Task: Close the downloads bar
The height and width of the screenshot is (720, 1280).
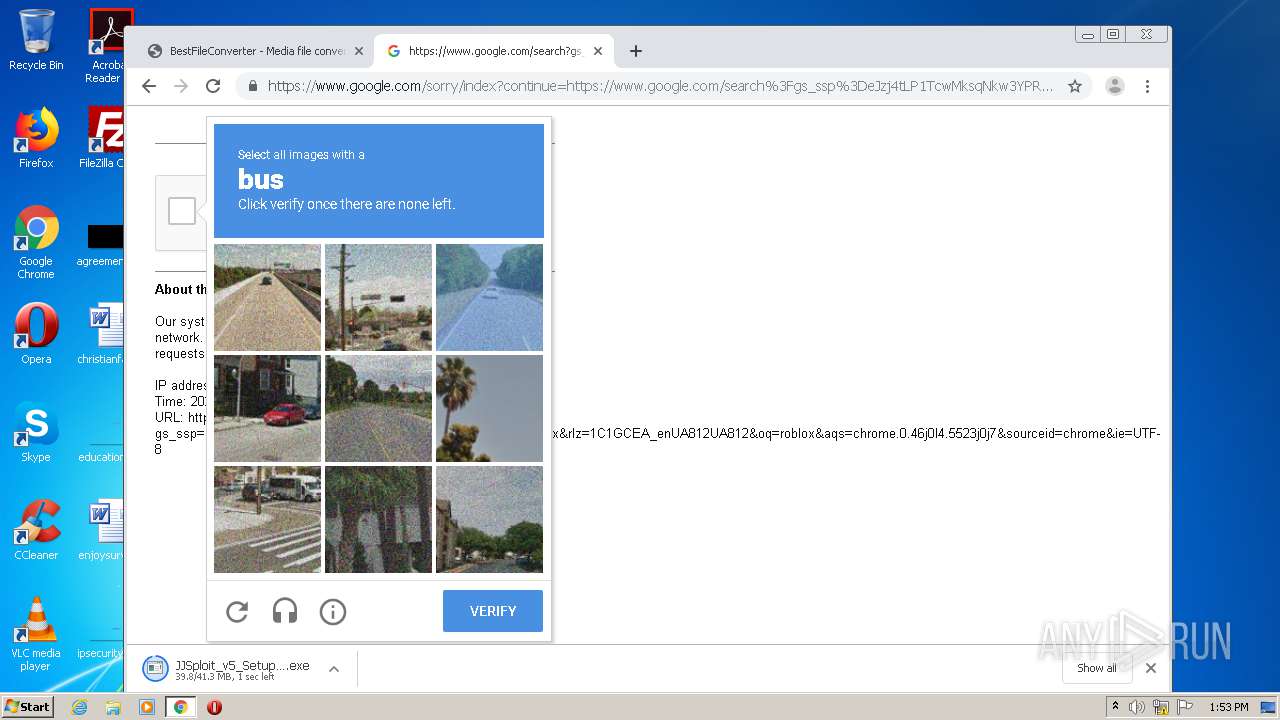Action: click(x=1151, y=668)
